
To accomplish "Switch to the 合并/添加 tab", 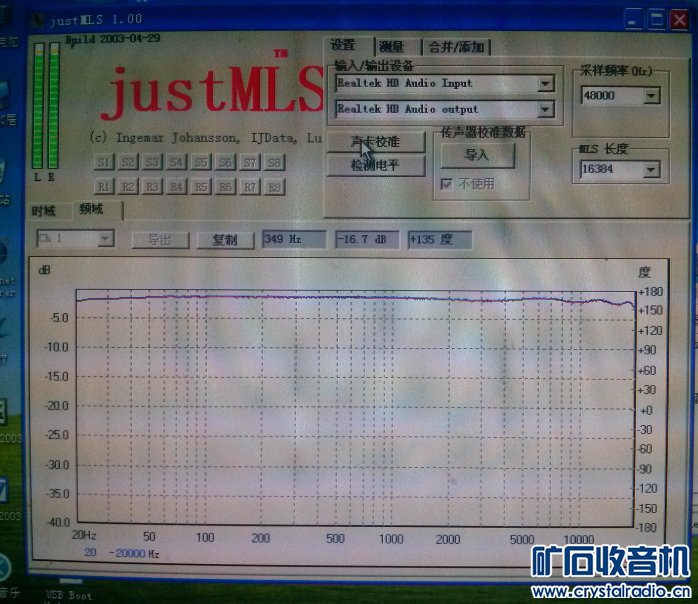I will pos(456,47).
